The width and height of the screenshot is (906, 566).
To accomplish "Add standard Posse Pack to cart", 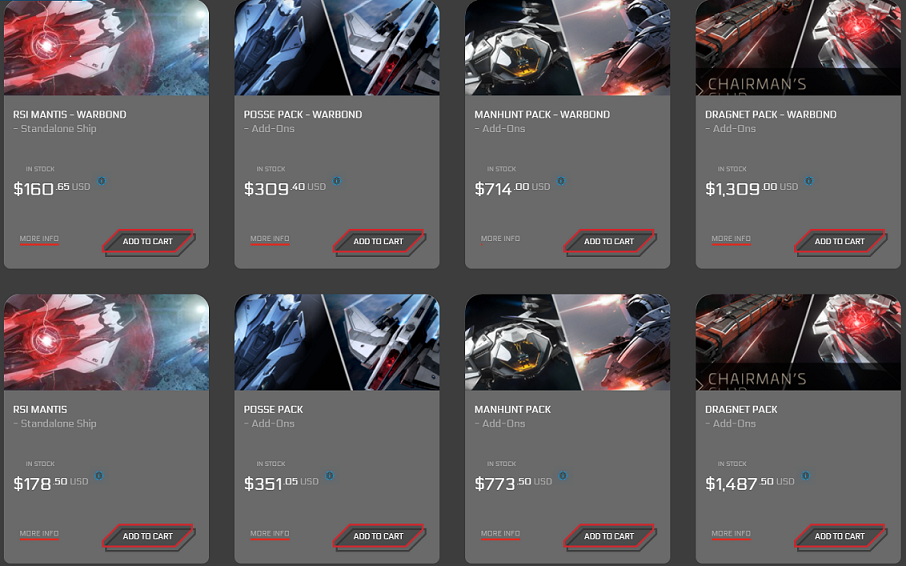I will [x=378, y=536].
